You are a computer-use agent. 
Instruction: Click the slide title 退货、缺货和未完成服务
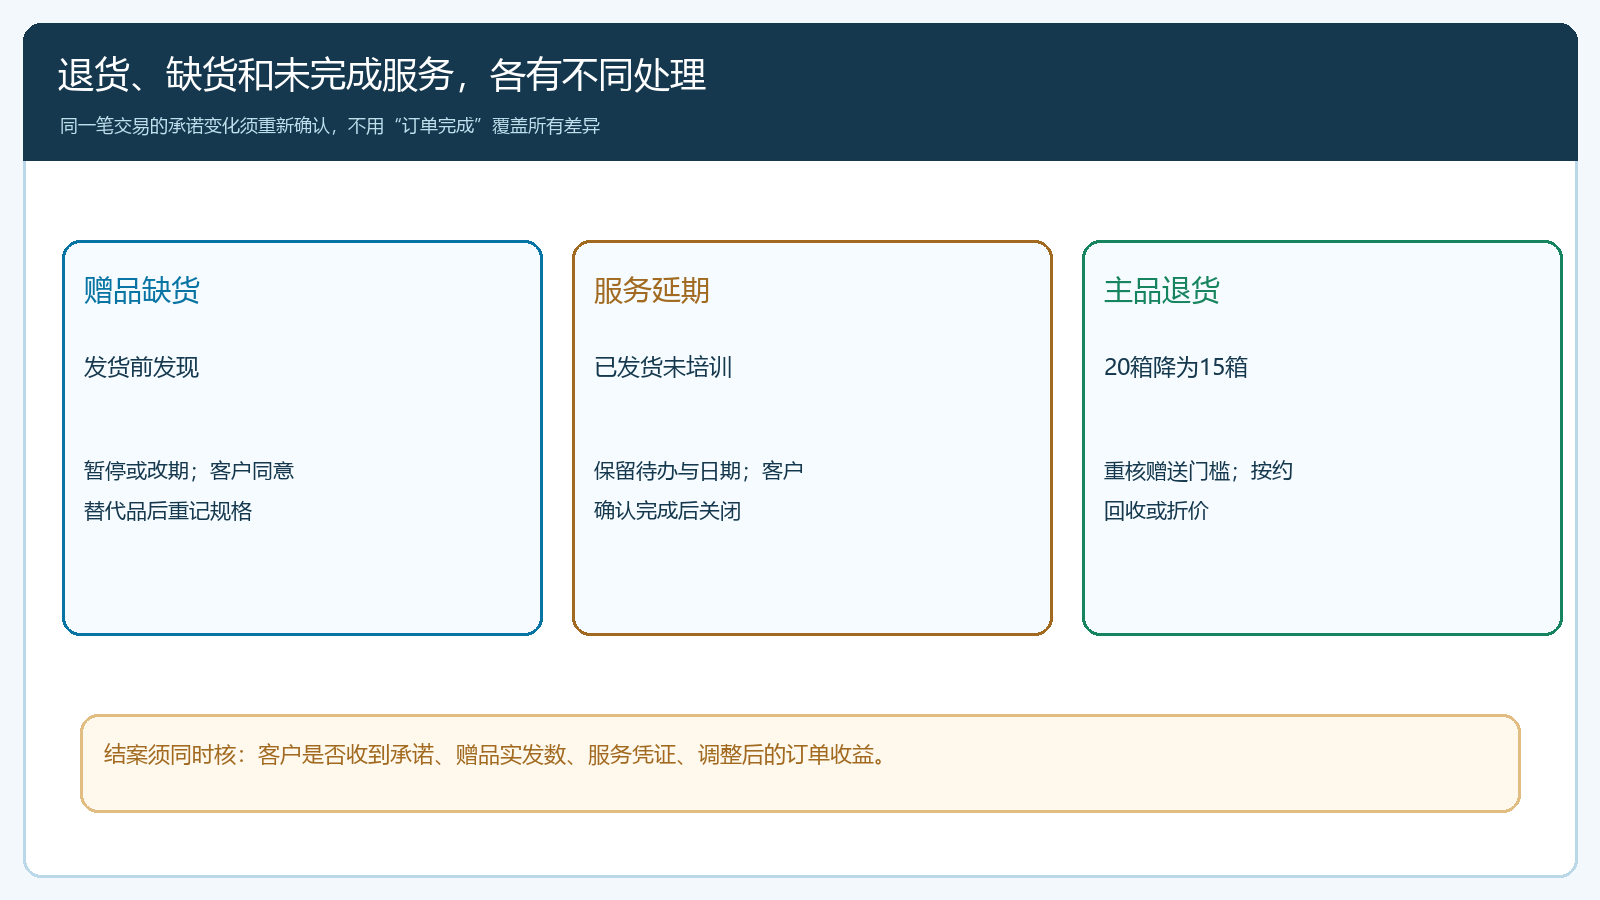click(x=382, y=75)
